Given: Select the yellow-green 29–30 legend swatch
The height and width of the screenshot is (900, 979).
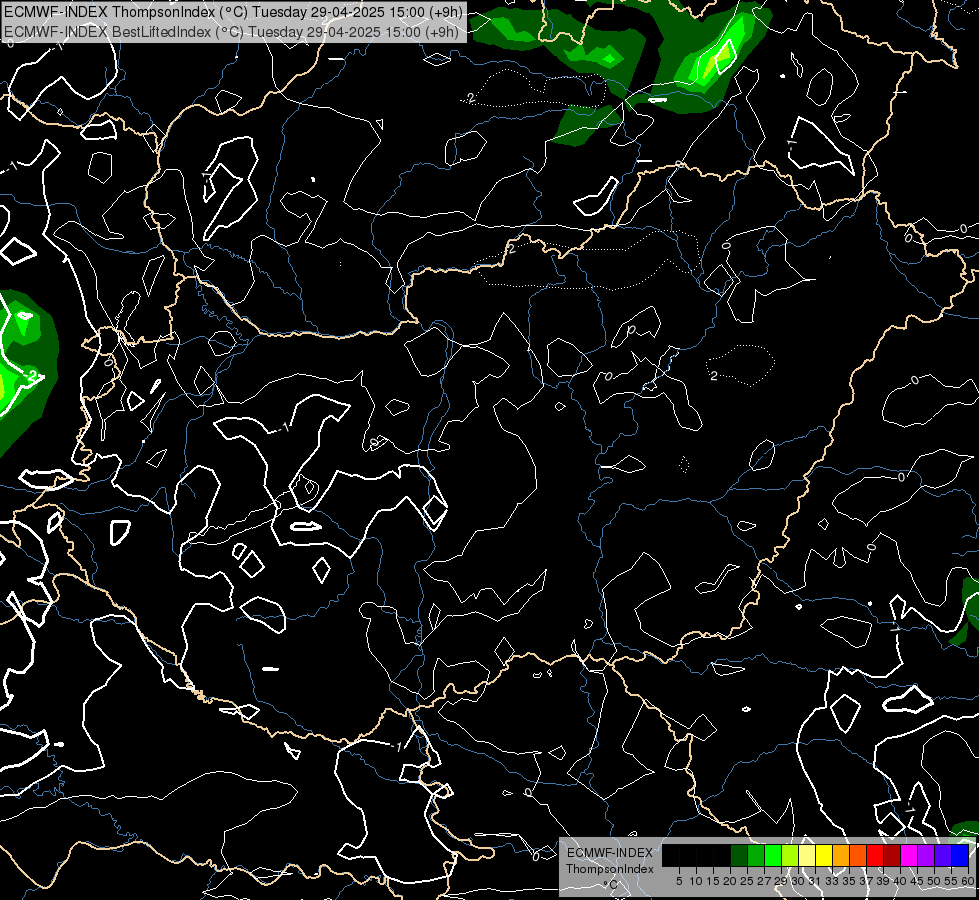Looking at the screenshot, I should click(790, 856).
